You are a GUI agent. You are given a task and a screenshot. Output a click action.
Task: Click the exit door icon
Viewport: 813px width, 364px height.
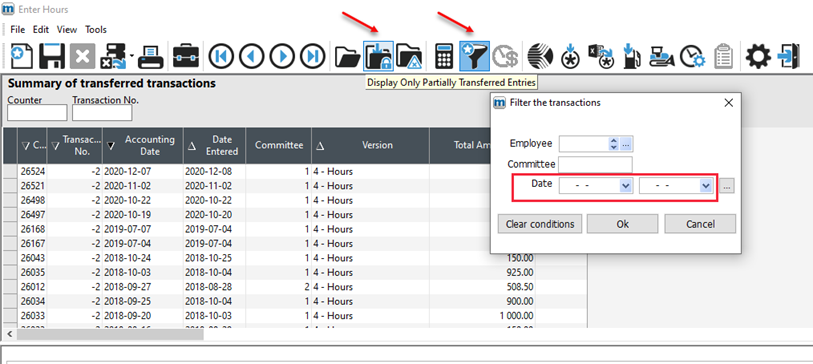pos(789,56)
